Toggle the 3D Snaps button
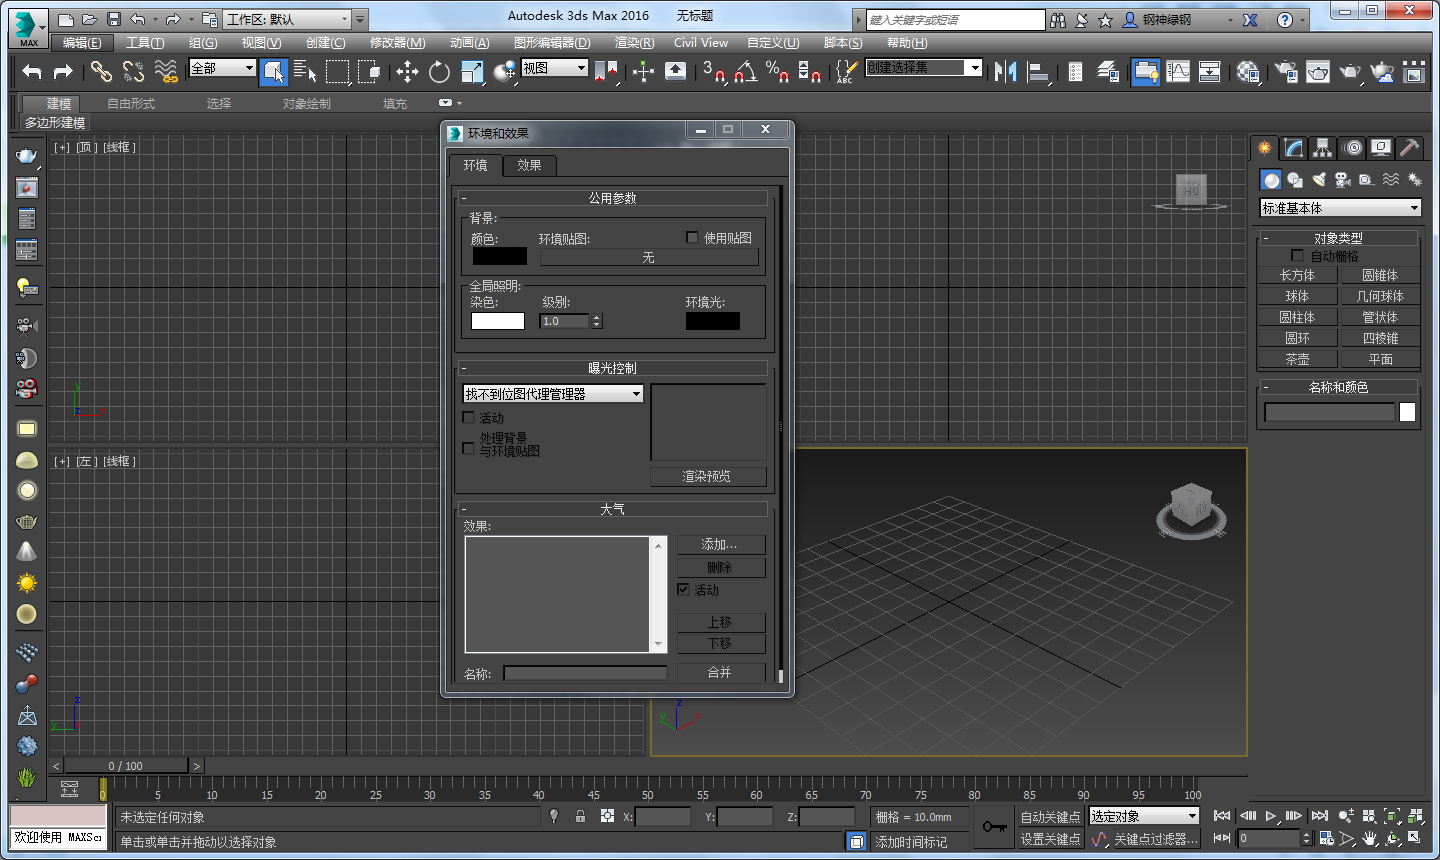Viewport: 1440px width, 860px height. 714,71
